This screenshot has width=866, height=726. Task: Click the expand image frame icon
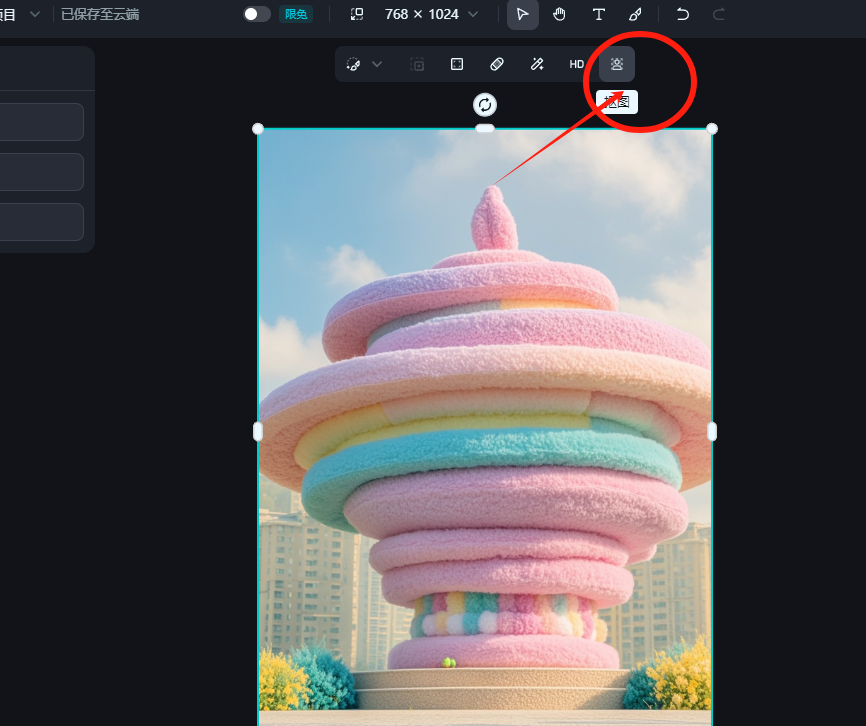tap(457, 64)
